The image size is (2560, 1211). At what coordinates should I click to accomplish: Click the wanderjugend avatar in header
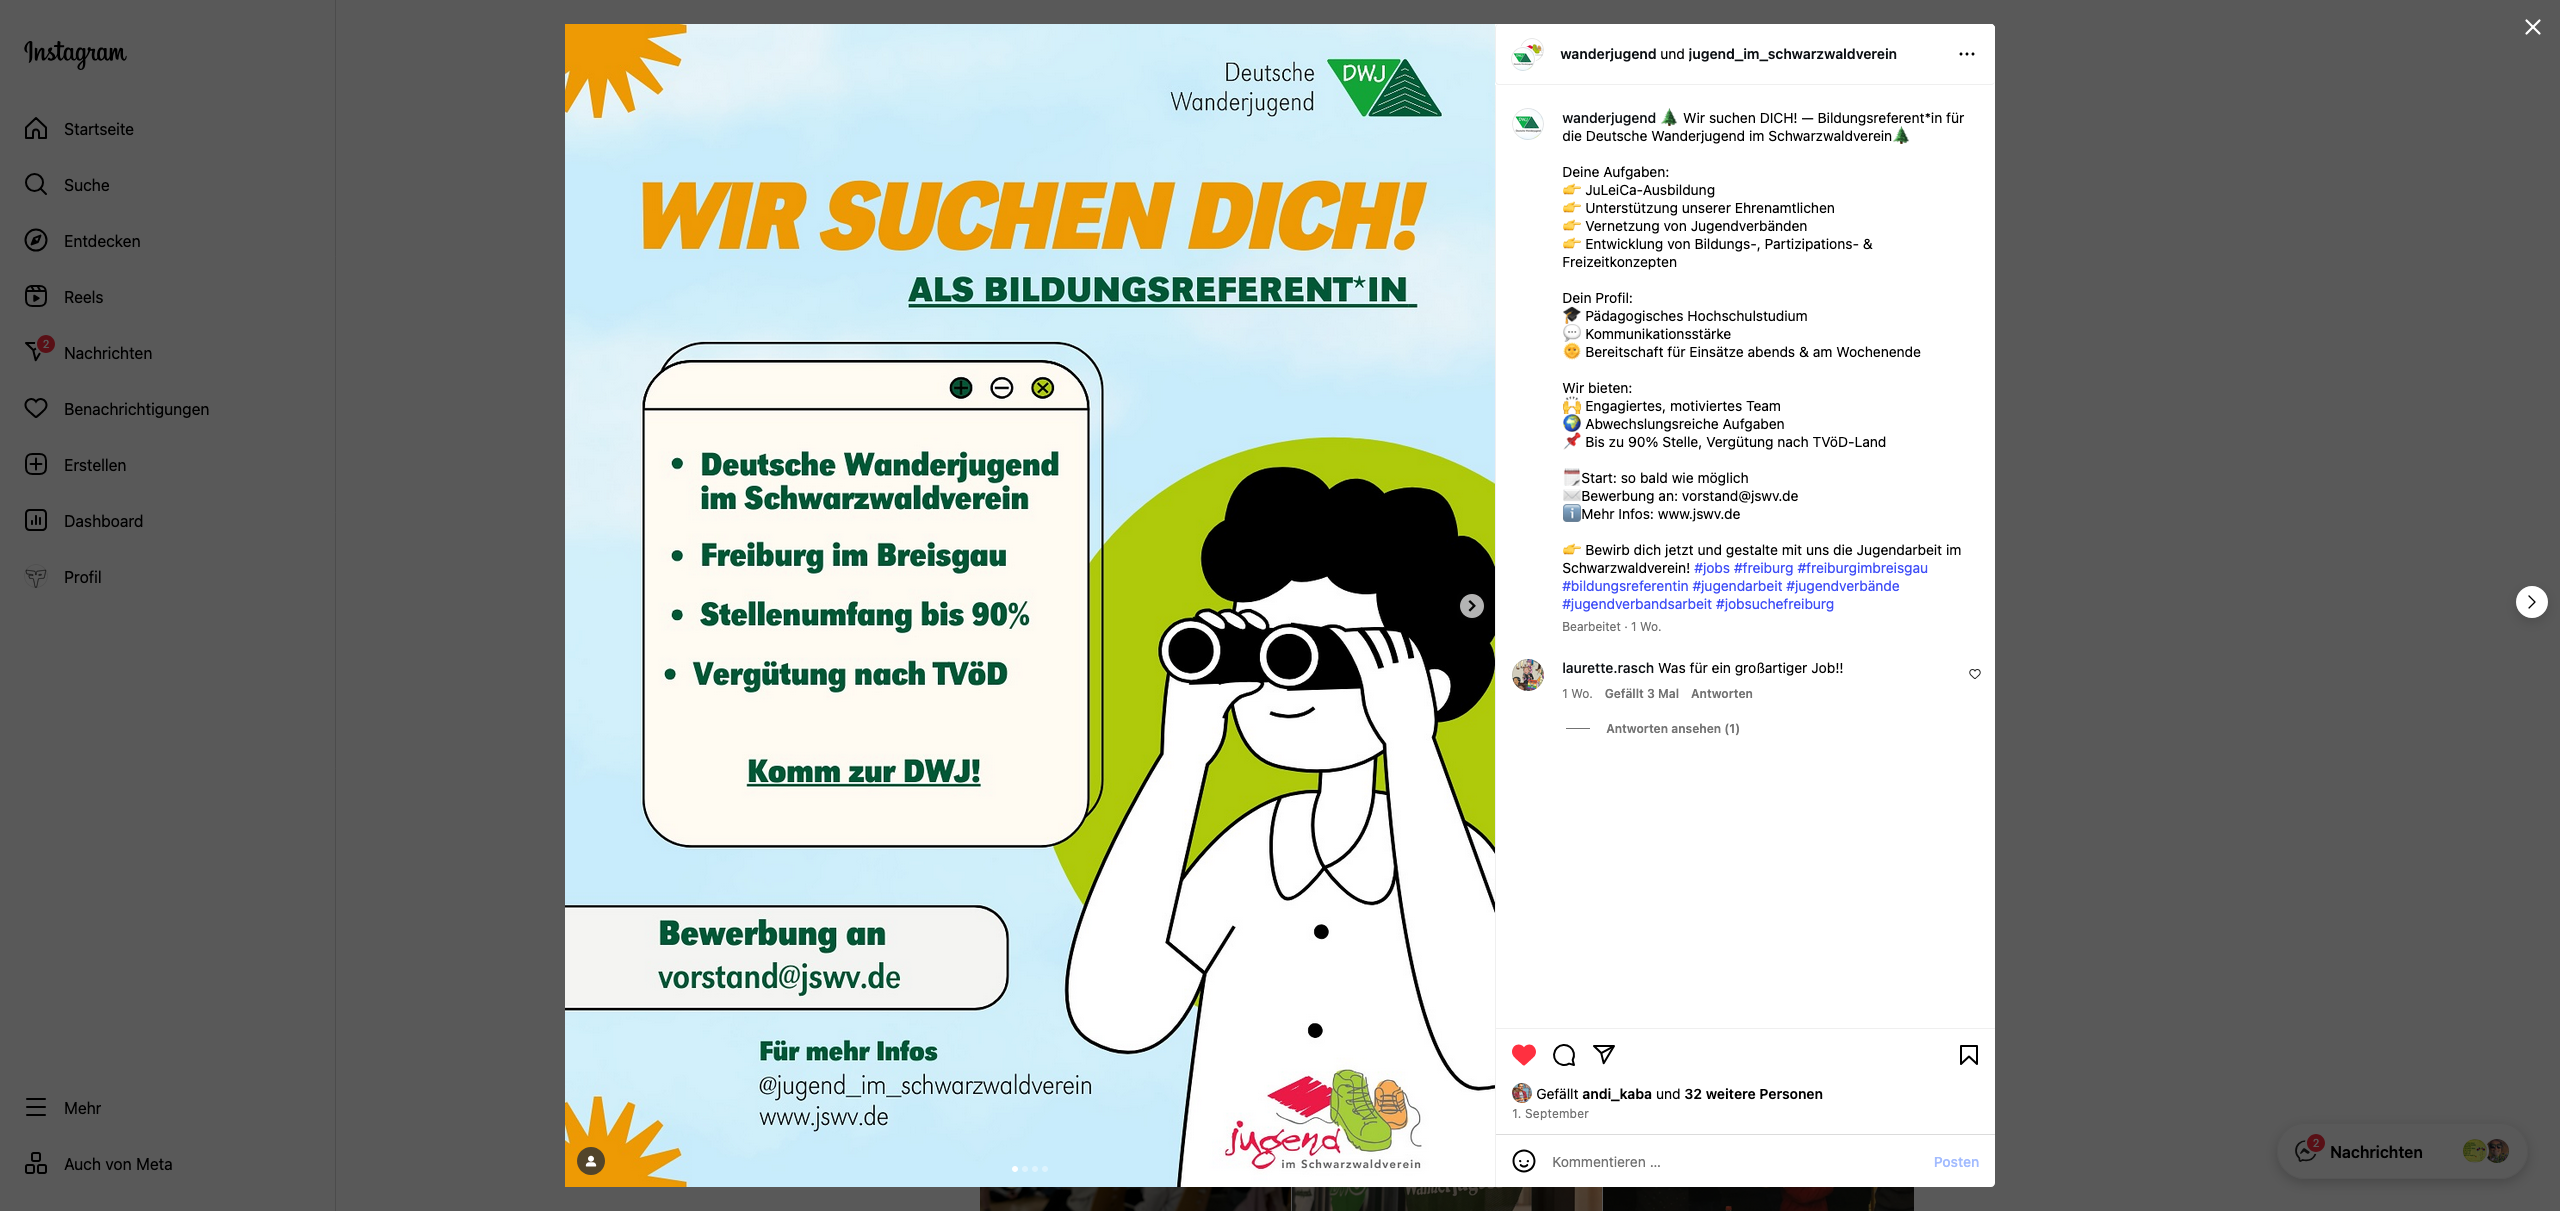click(1528, 54)
